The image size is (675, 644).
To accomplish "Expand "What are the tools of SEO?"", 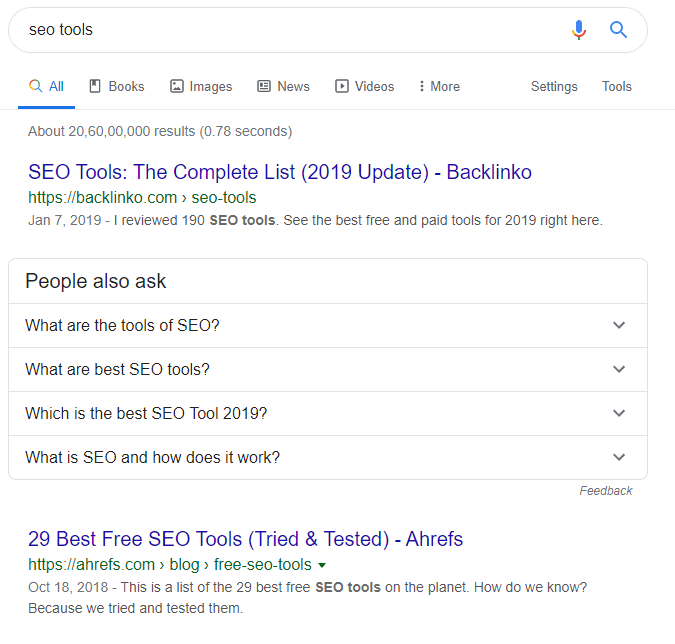I will click(619, 325).
